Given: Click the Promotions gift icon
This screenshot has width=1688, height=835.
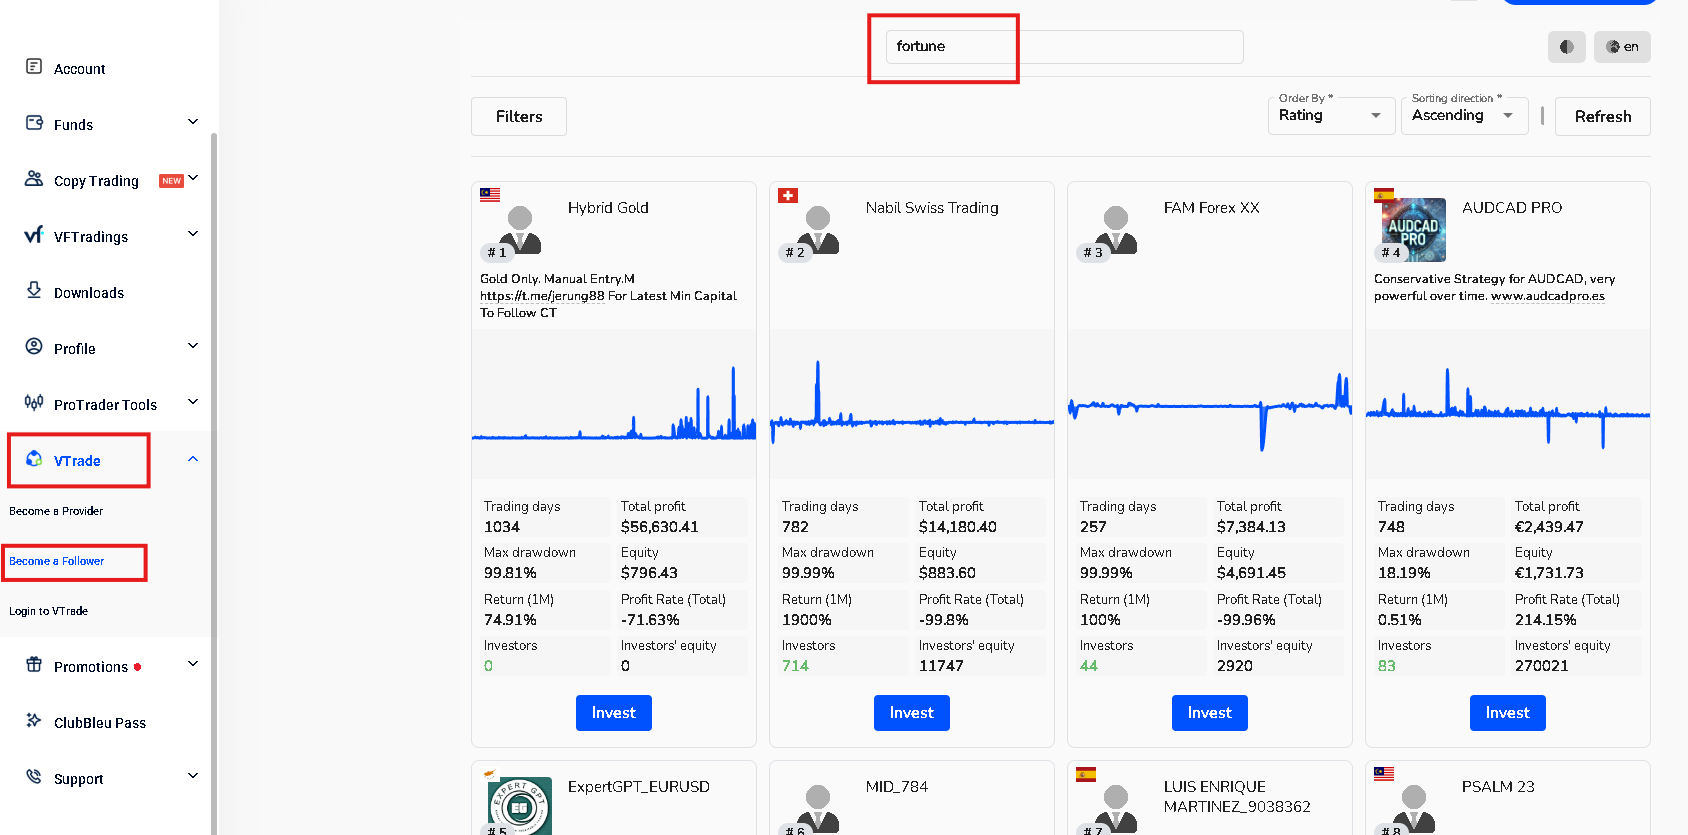Looking at the screenshot, I should tap(34, 665).
